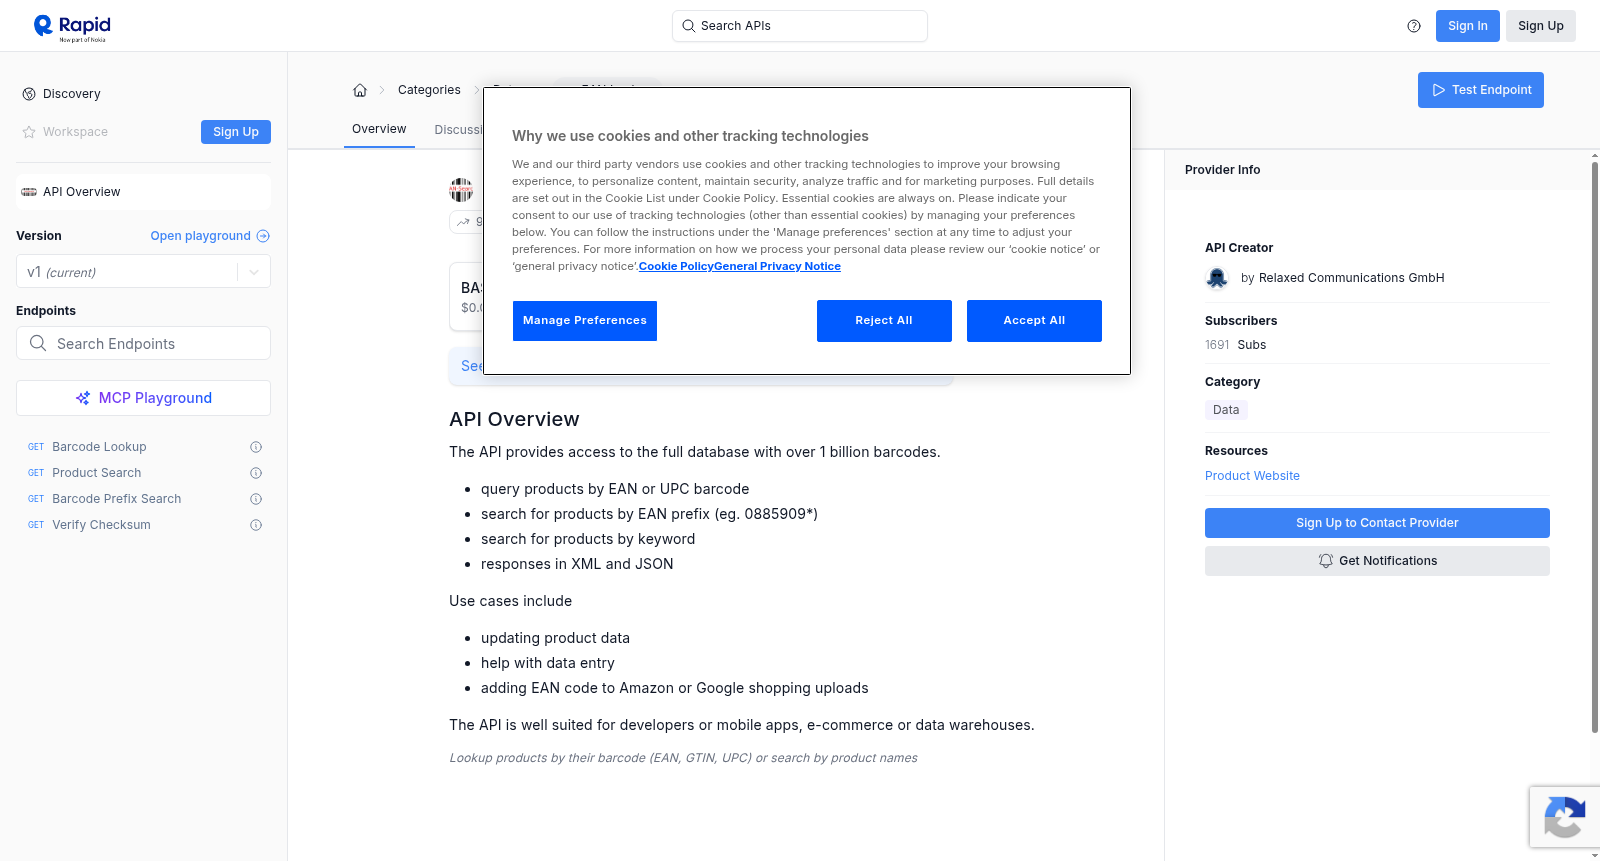The width and height of the screenshot is (1600, 861).
Task: Click the '1691 Subs' subscriber count
Action: 1235,345
